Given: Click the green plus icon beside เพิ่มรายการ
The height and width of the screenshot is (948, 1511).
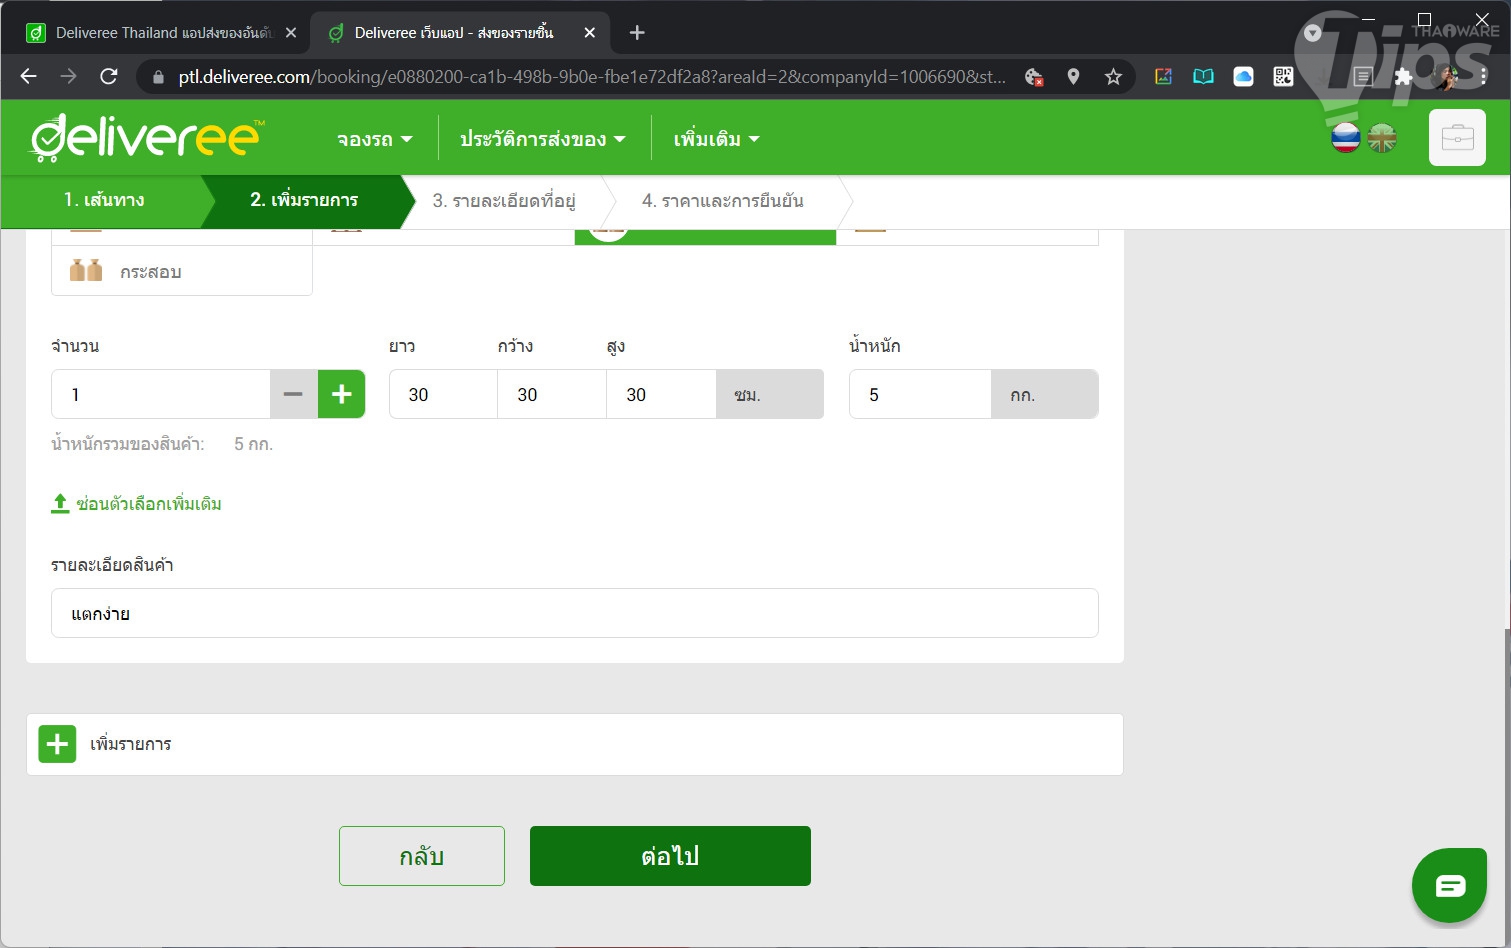Looking at the screenshot, I should [x=57, y=744].
